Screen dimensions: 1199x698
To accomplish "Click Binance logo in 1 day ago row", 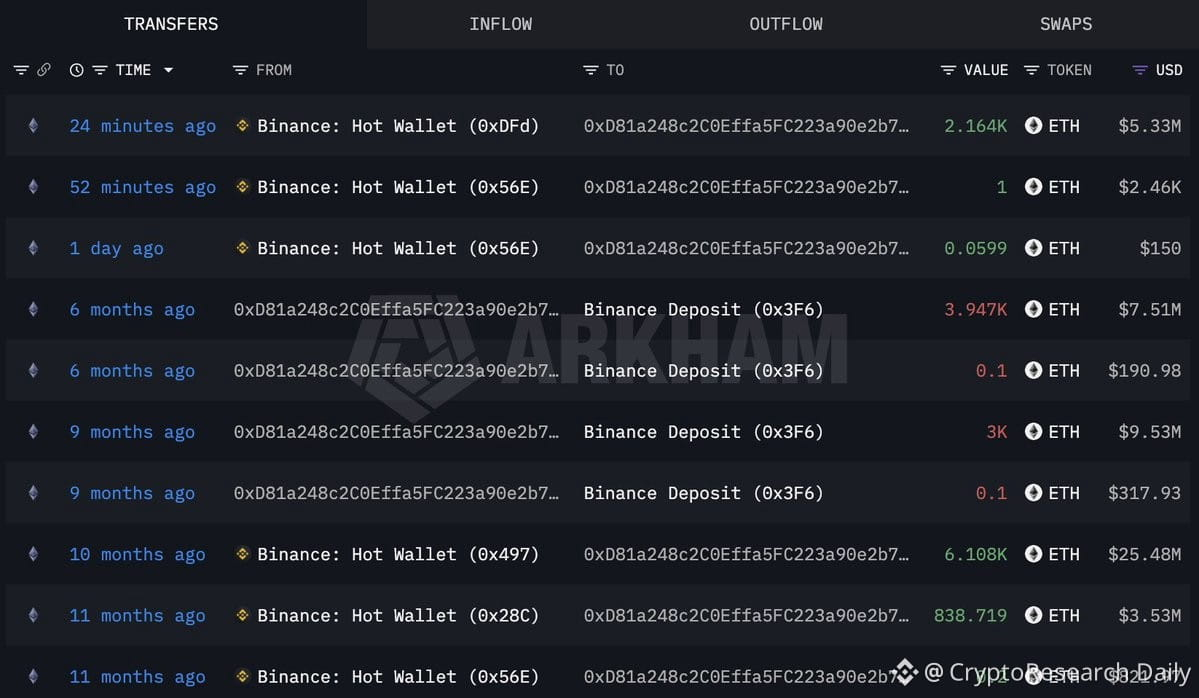I will 242,248.
